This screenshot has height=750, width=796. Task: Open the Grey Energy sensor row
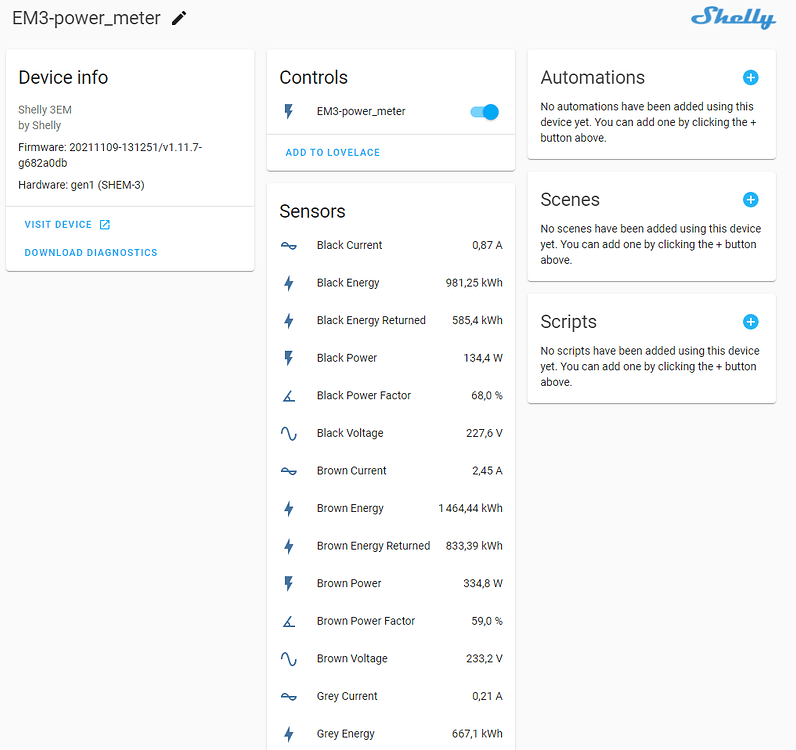pyautogui.click(x=390, y=734)
